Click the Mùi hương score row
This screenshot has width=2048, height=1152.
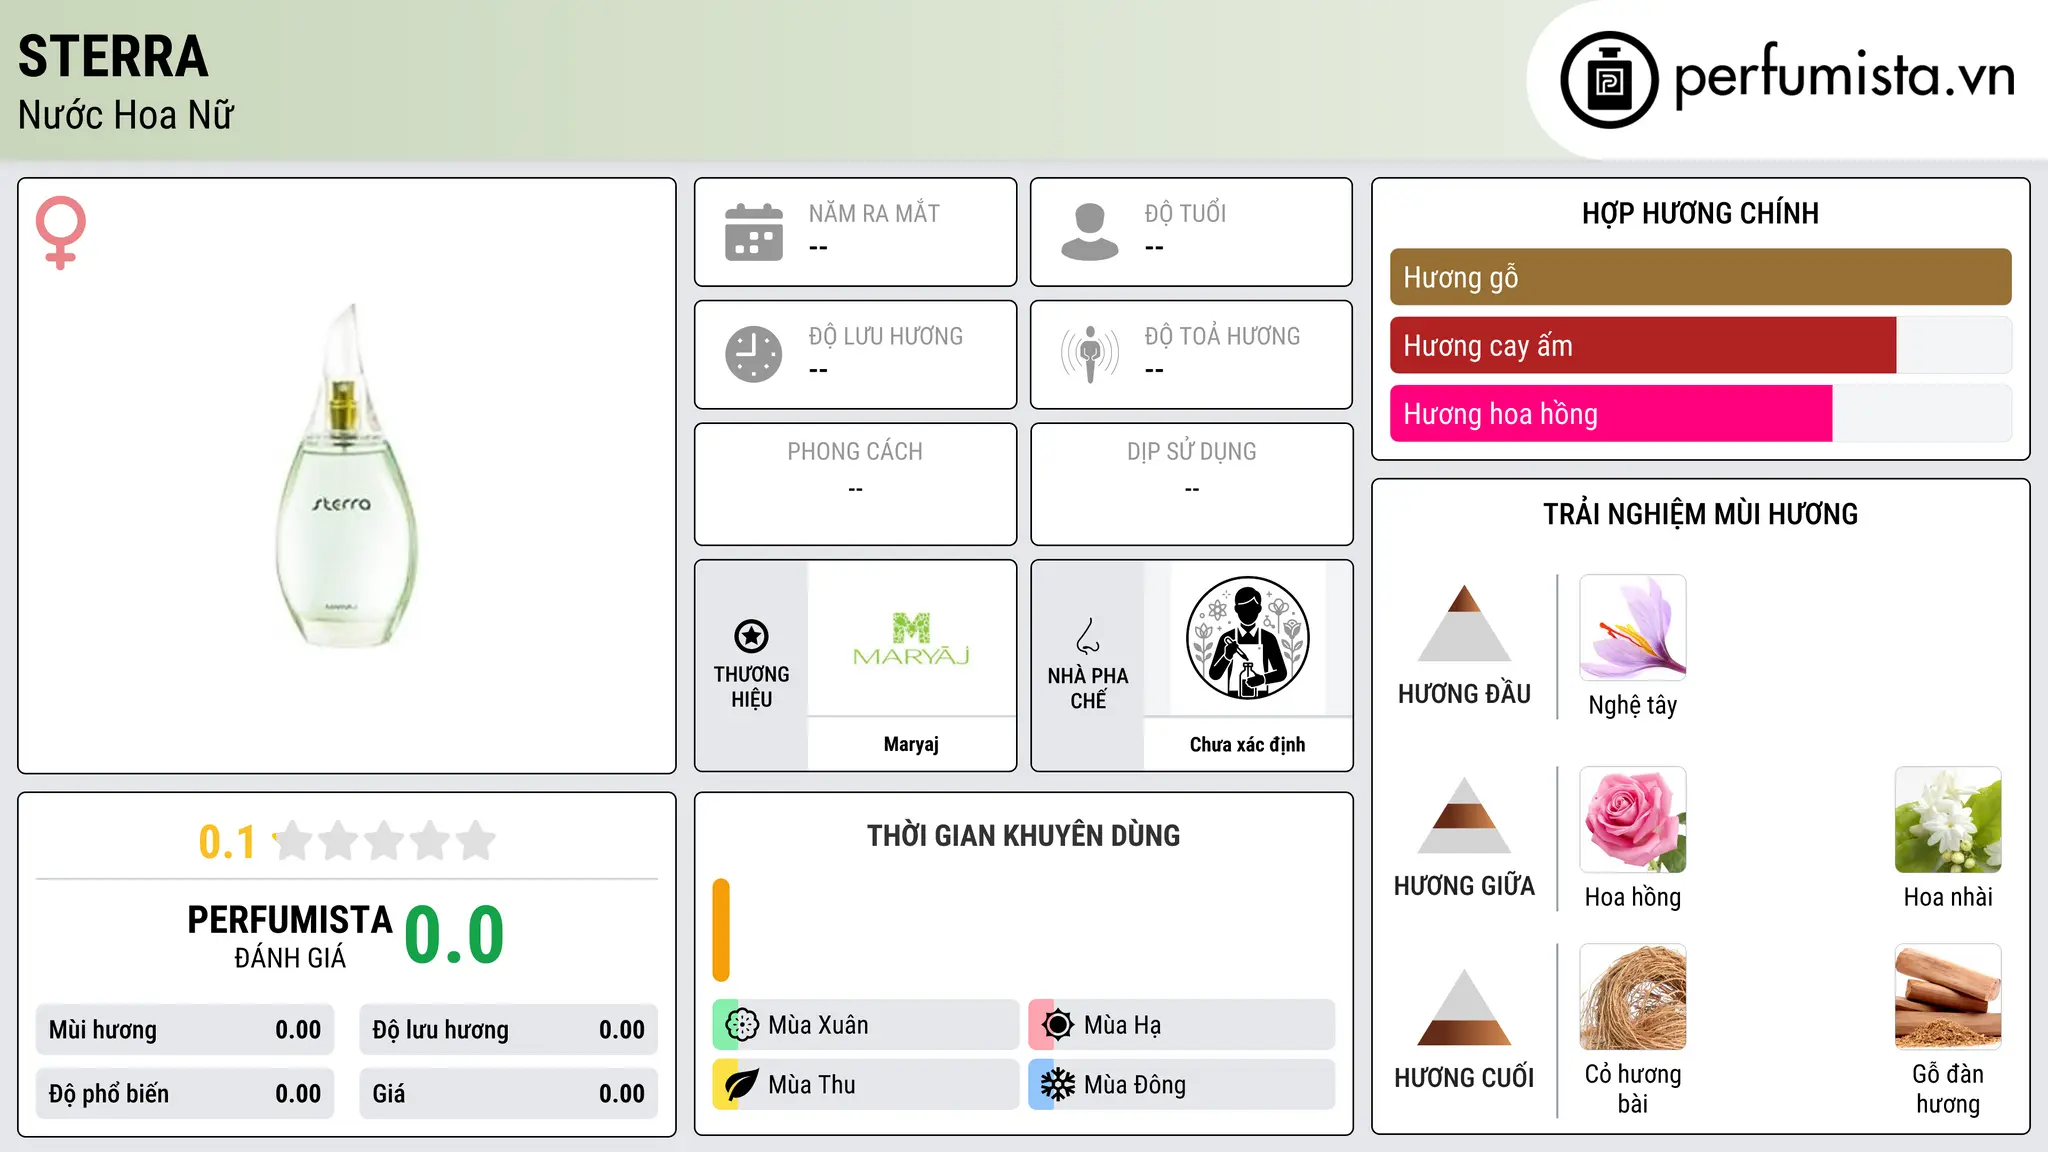185,1030
